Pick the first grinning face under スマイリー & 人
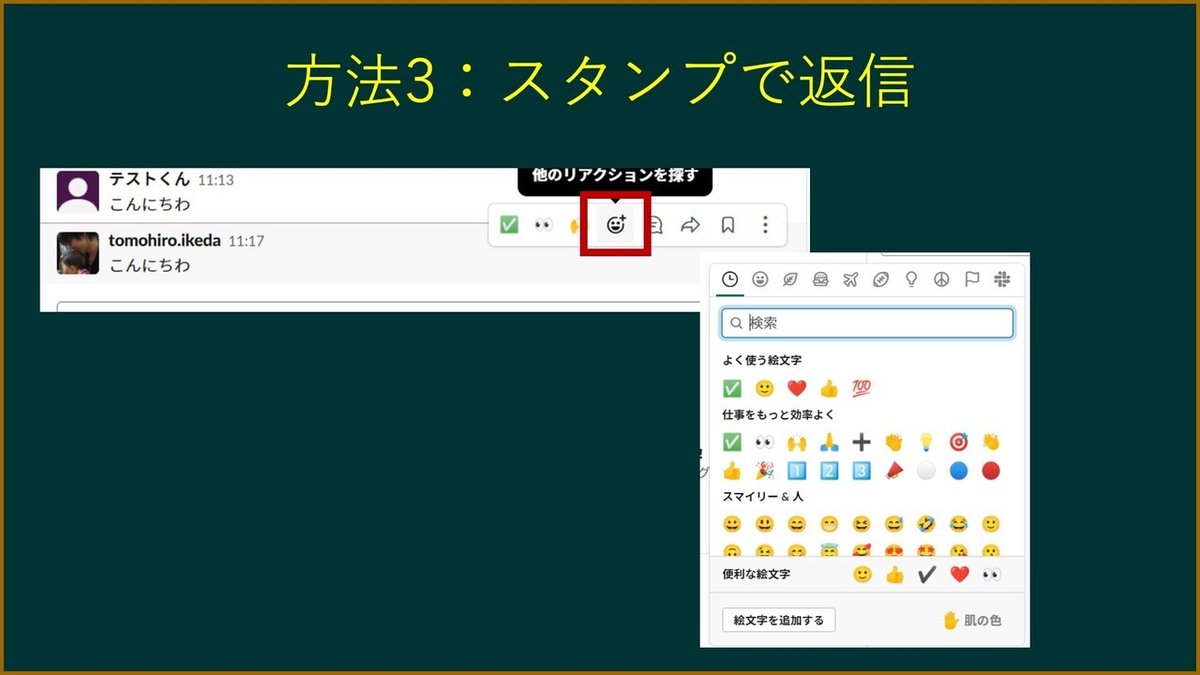The height and width of the screenshot is (675, 1200). point(732,524)
